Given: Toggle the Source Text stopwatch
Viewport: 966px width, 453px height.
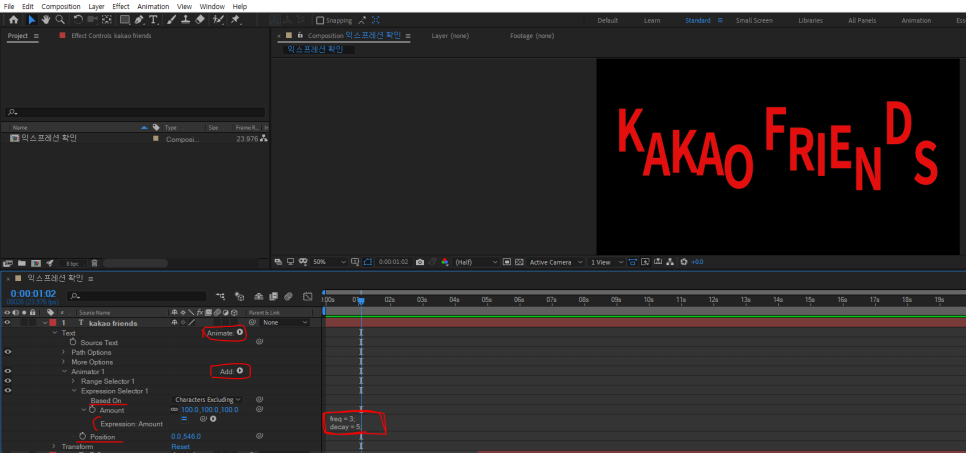Looking at the screenshot, I should pyautogui.click(x=73, y=342).
